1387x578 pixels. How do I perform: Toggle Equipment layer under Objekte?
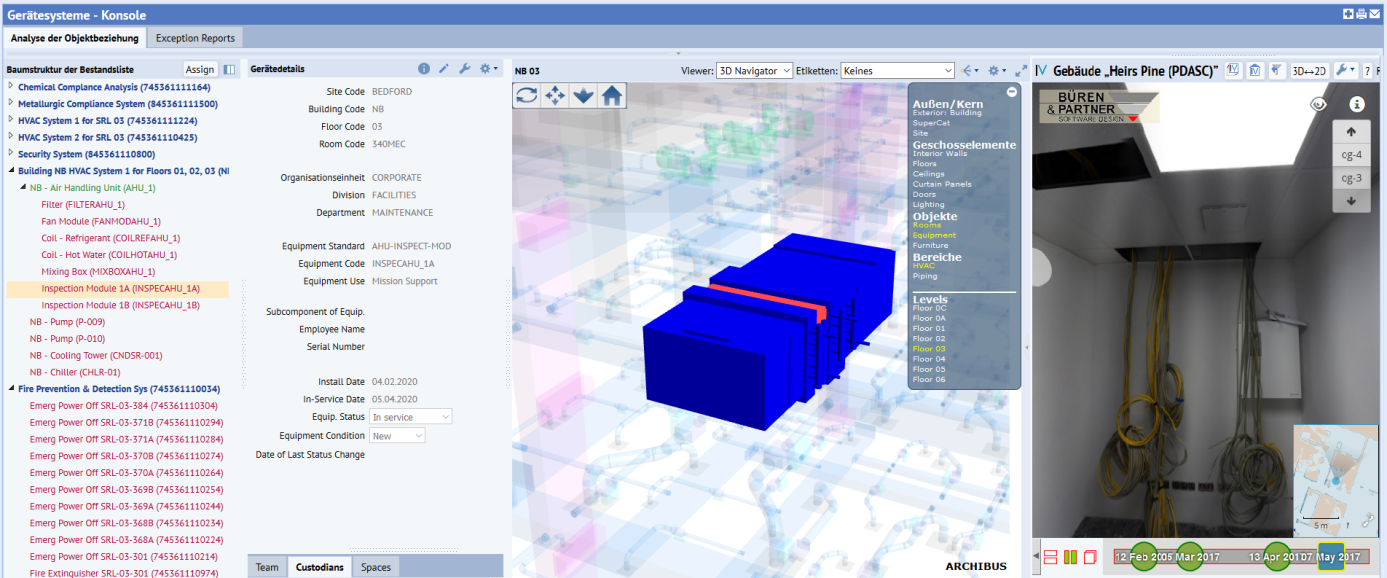tap(934, 235)
